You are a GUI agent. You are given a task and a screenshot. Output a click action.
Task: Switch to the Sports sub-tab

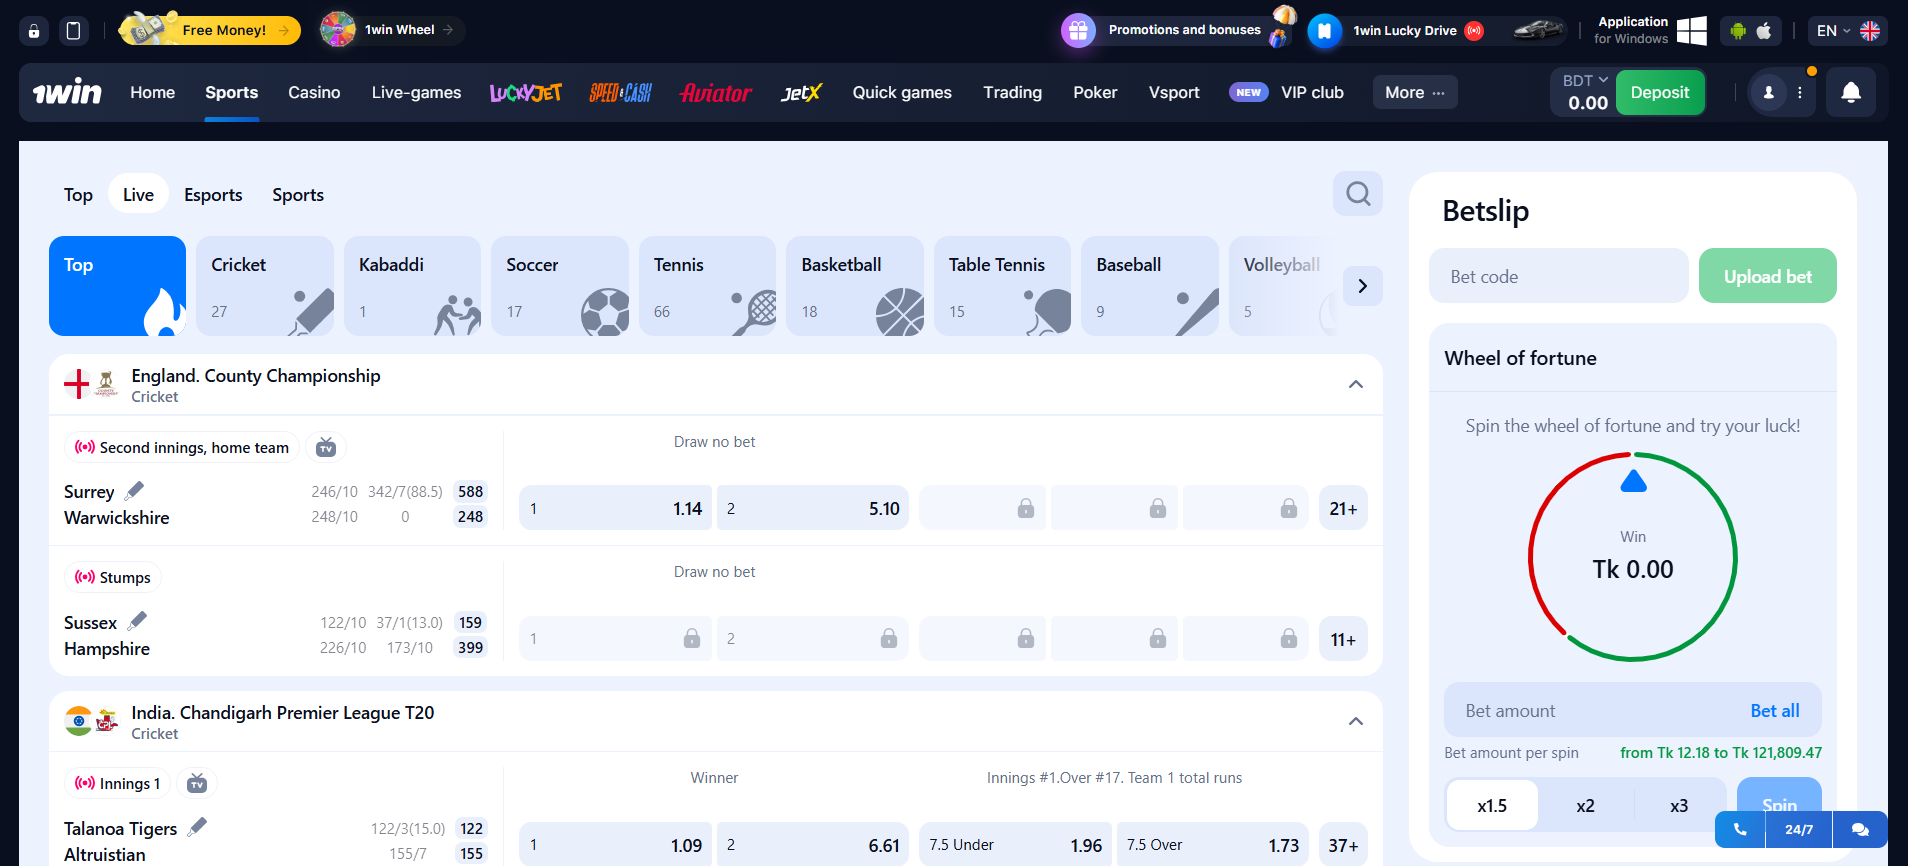tap(298, 195)
